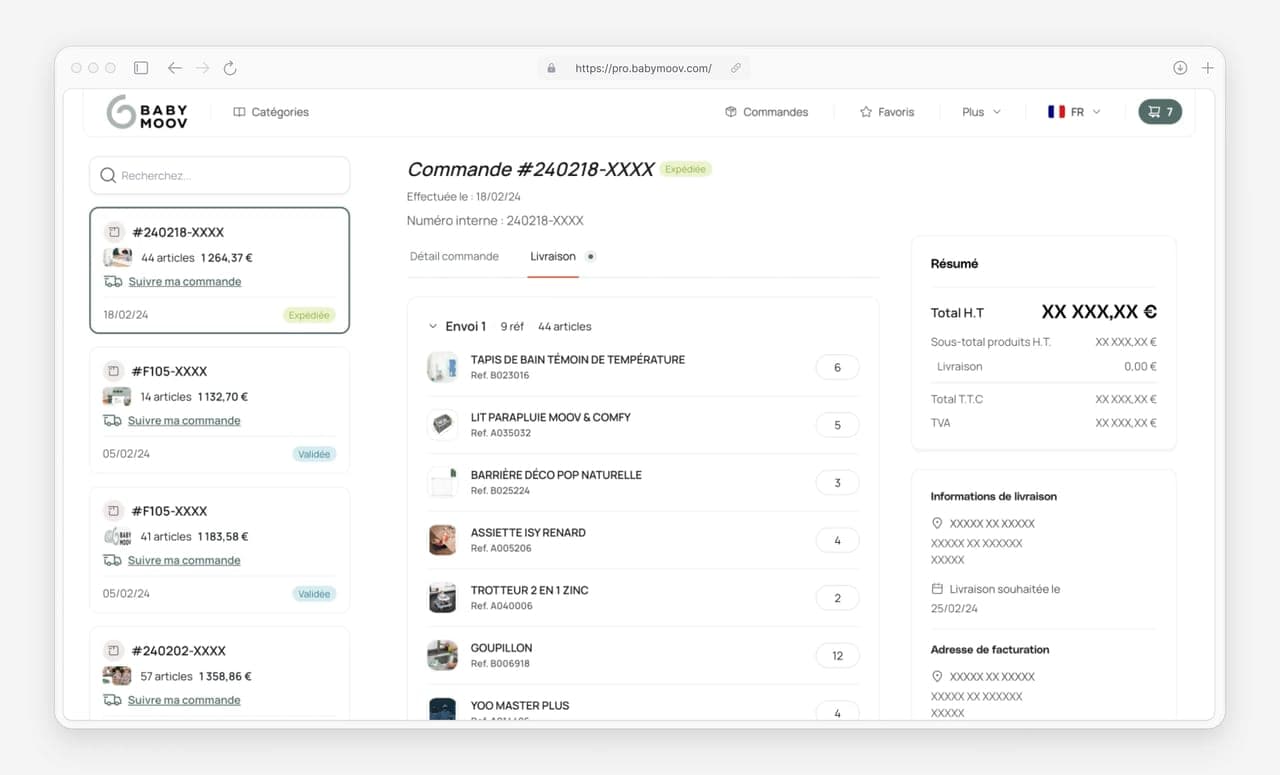Click the thumbnail of the 57 articles order

click(x=118, y=676)
